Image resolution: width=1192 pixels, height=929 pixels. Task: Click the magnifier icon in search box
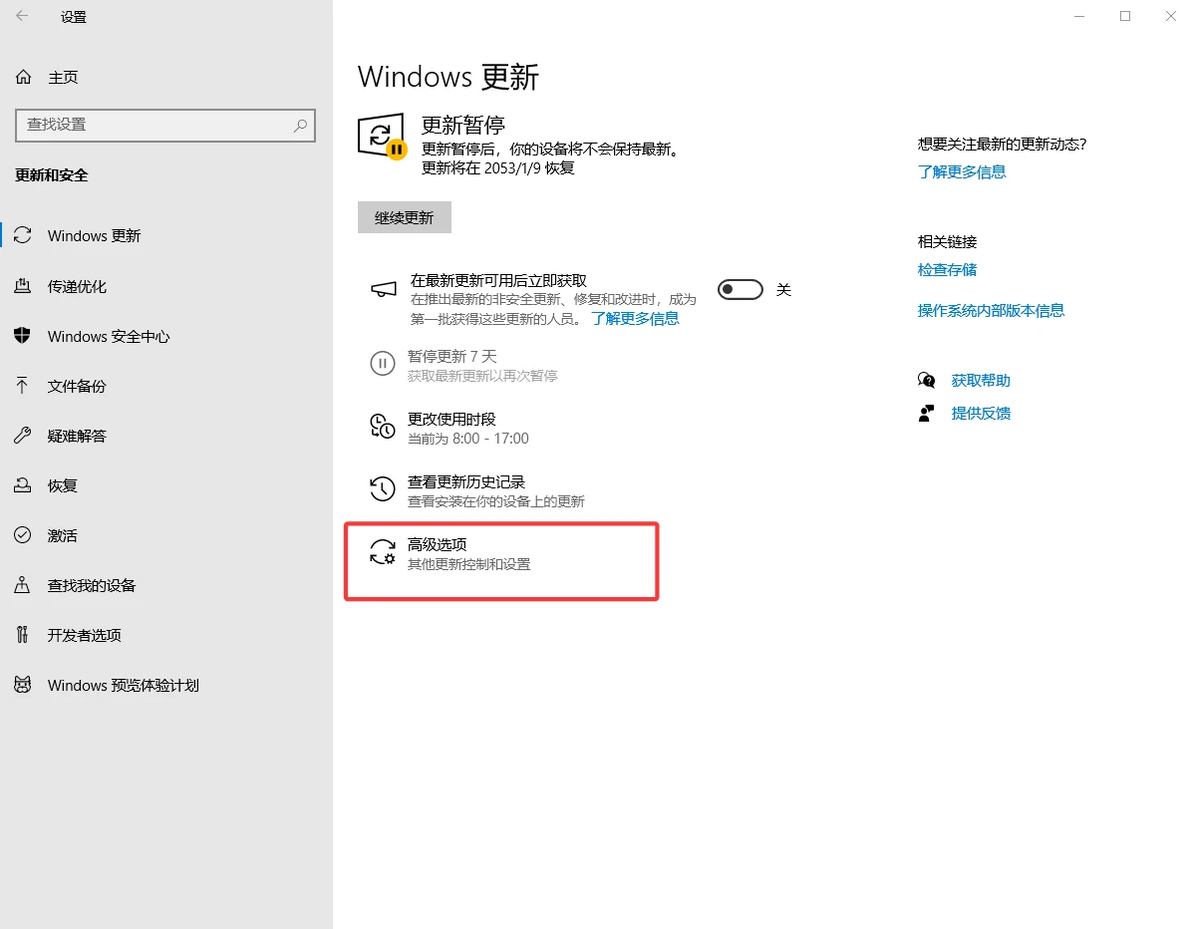click(300, 125)
